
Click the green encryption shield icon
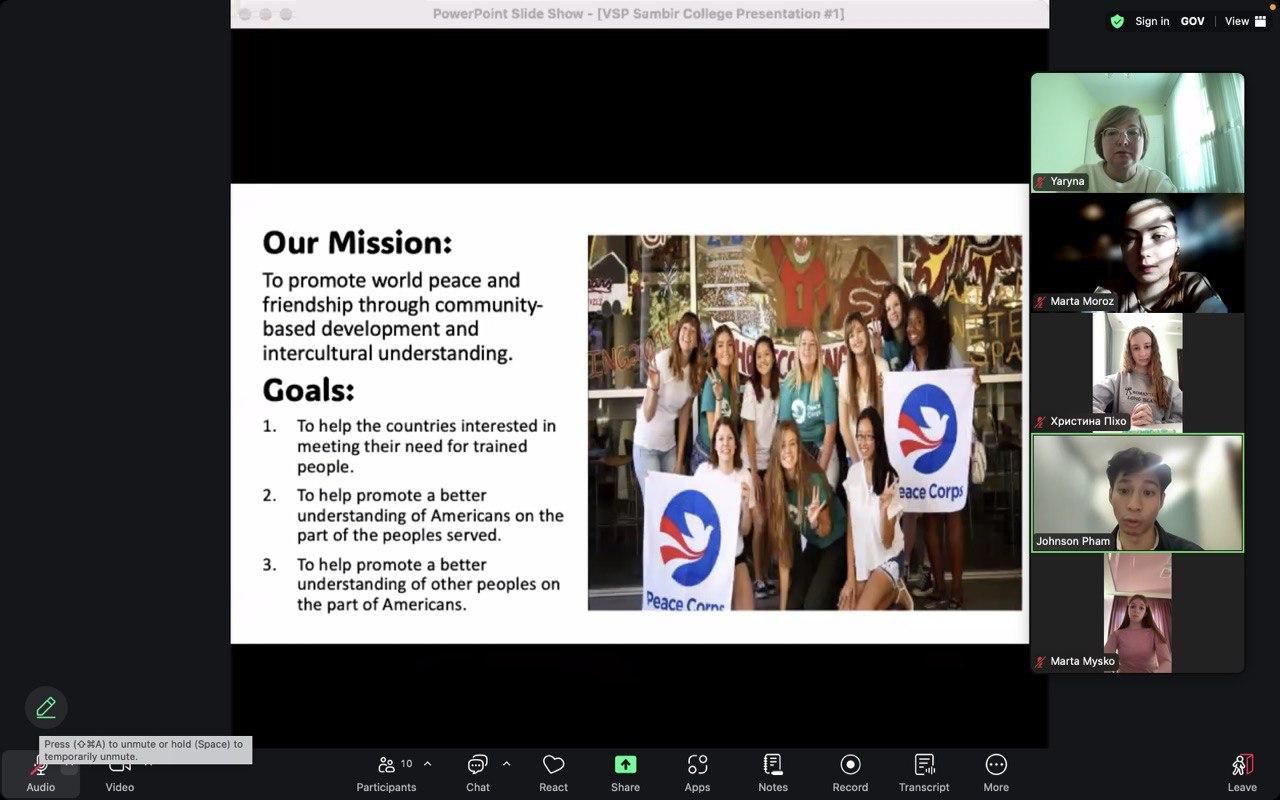point(1117,21)
